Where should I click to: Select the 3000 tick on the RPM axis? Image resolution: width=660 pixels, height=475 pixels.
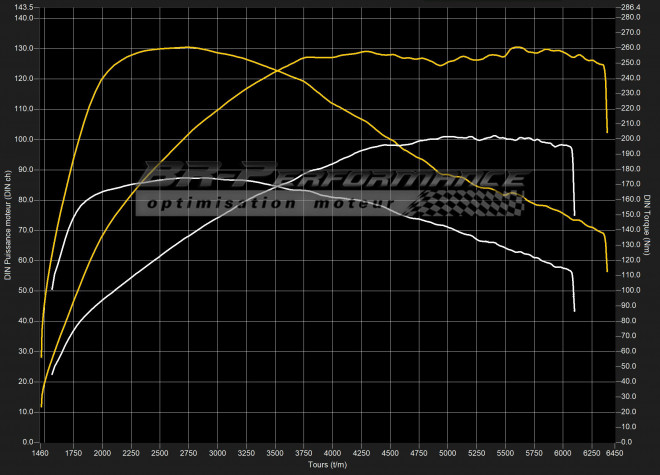217,453
